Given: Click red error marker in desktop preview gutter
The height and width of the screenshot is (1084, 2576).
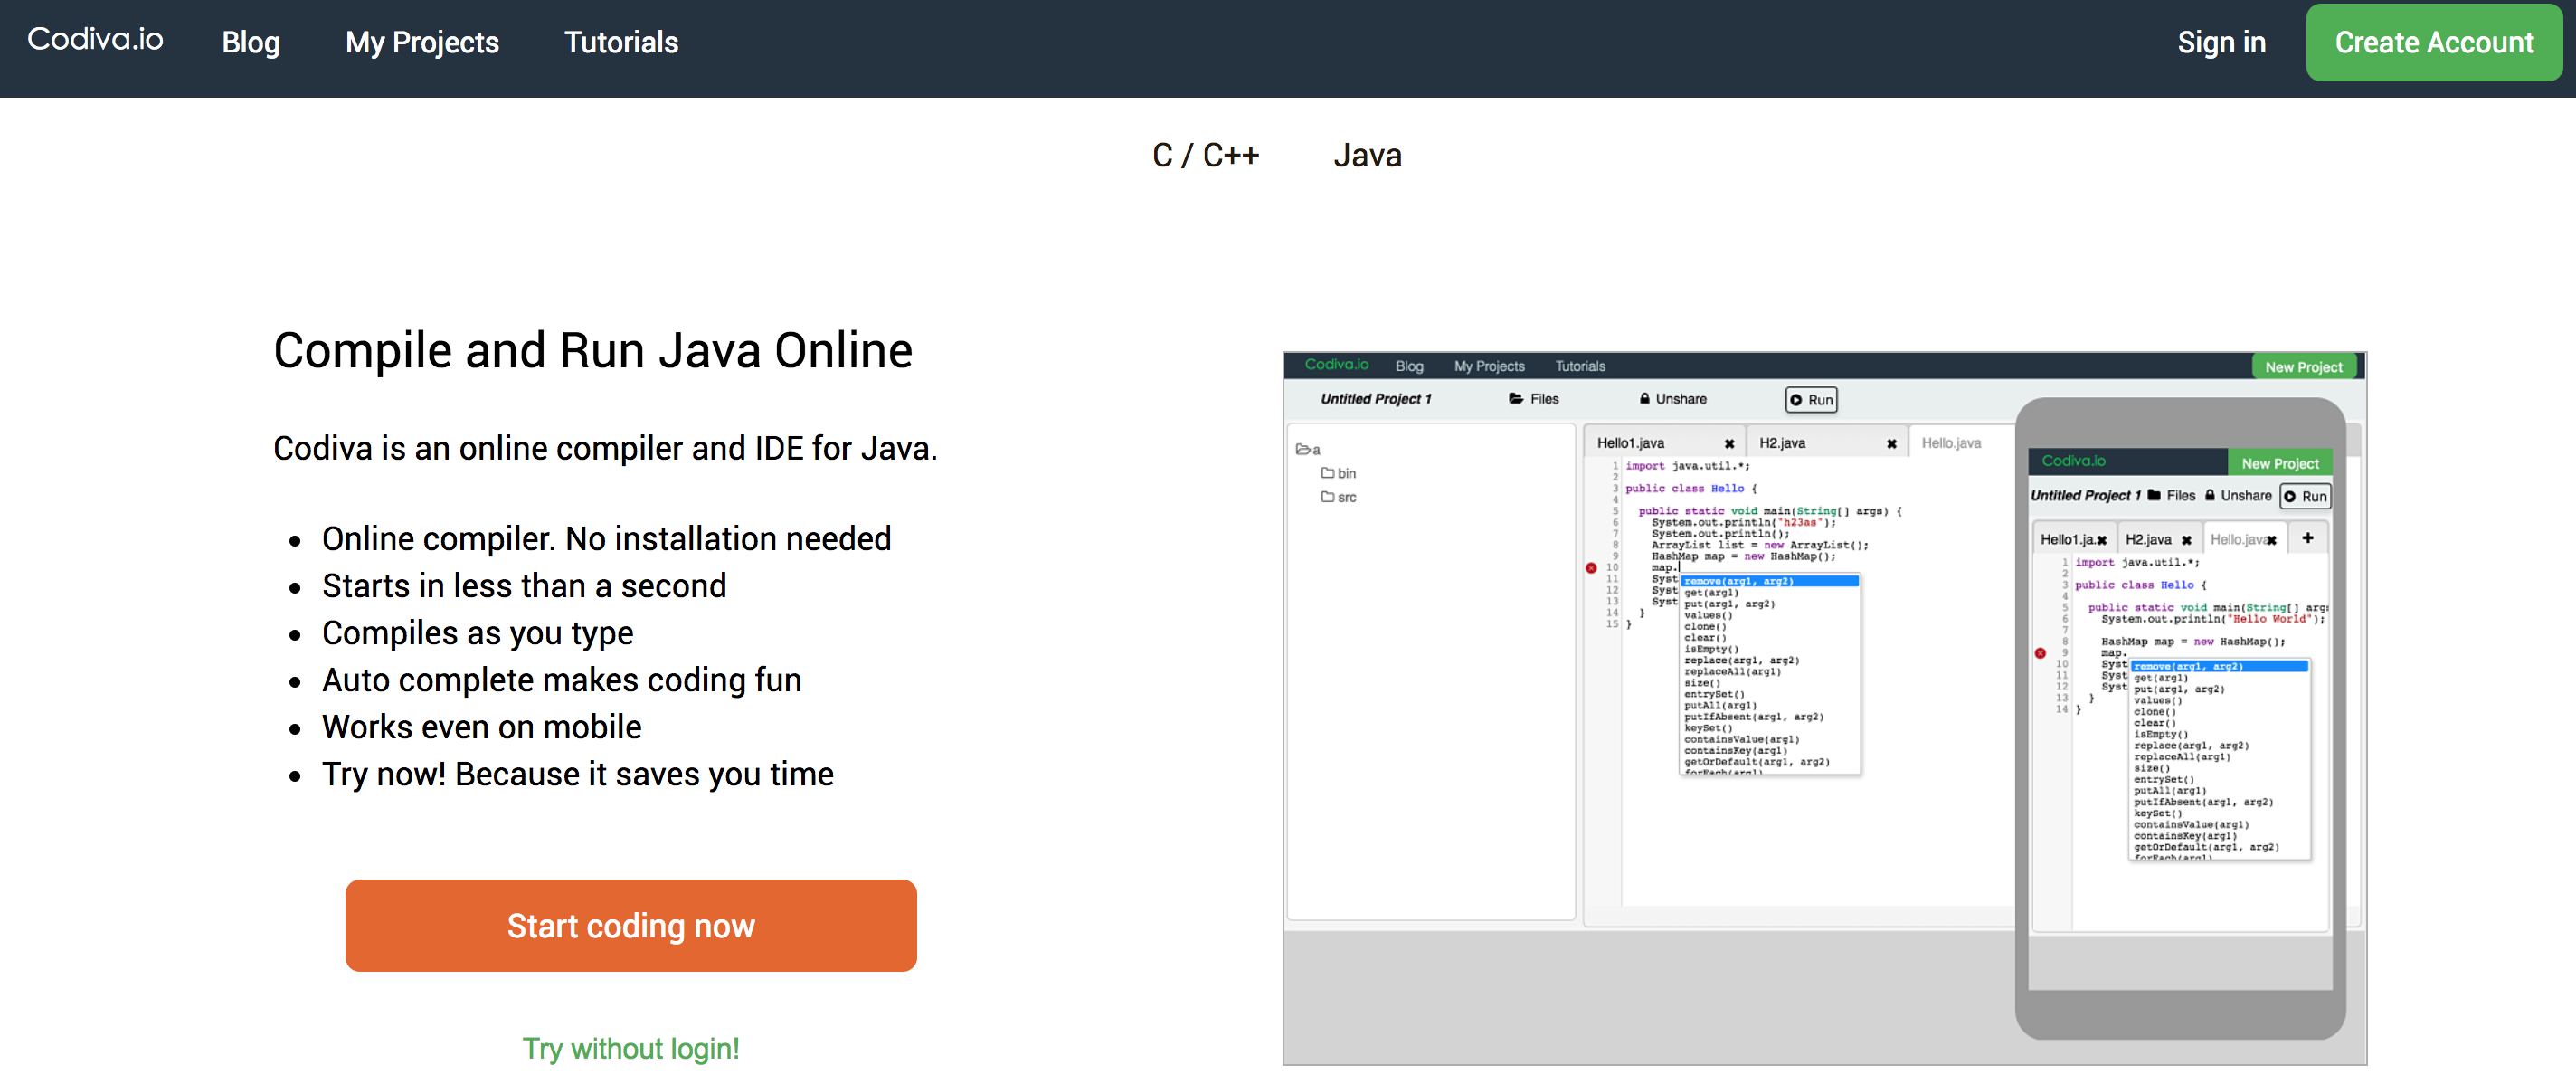Looking at the screenshot, I should click(x=1591, y=568).
